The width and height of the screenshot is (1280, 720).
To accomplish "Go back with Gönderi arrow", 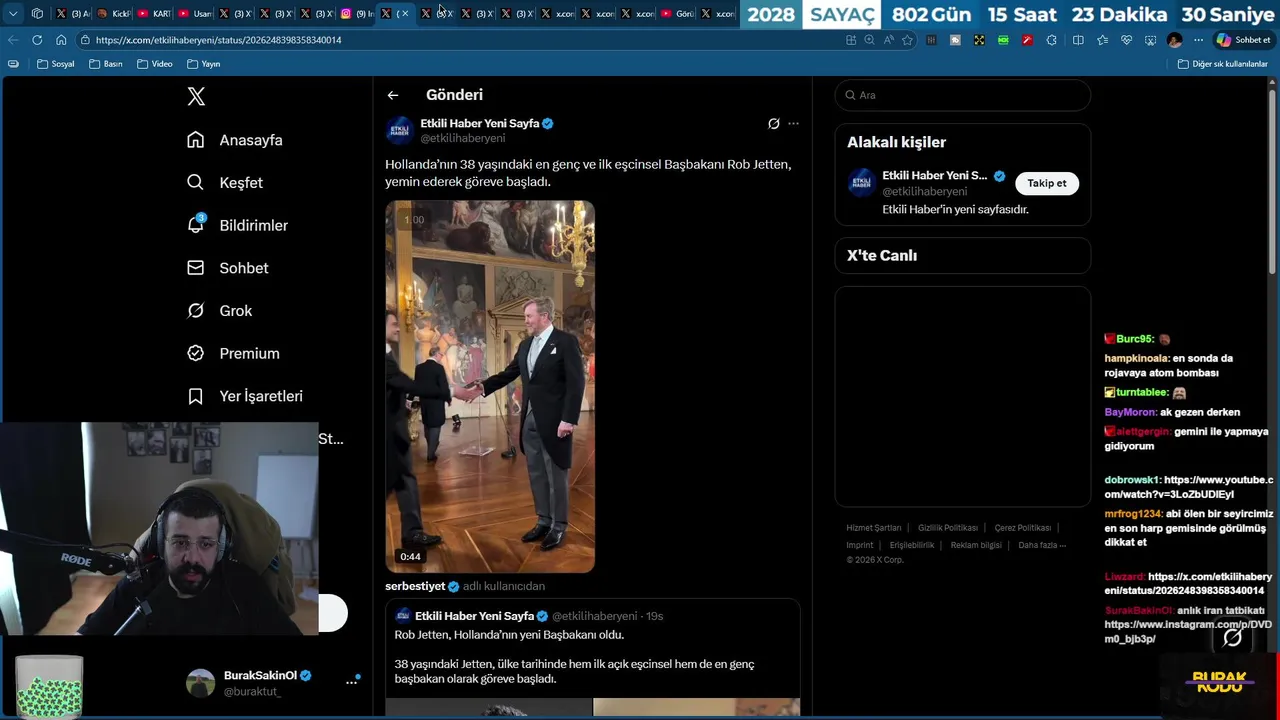I will (393, 95).
